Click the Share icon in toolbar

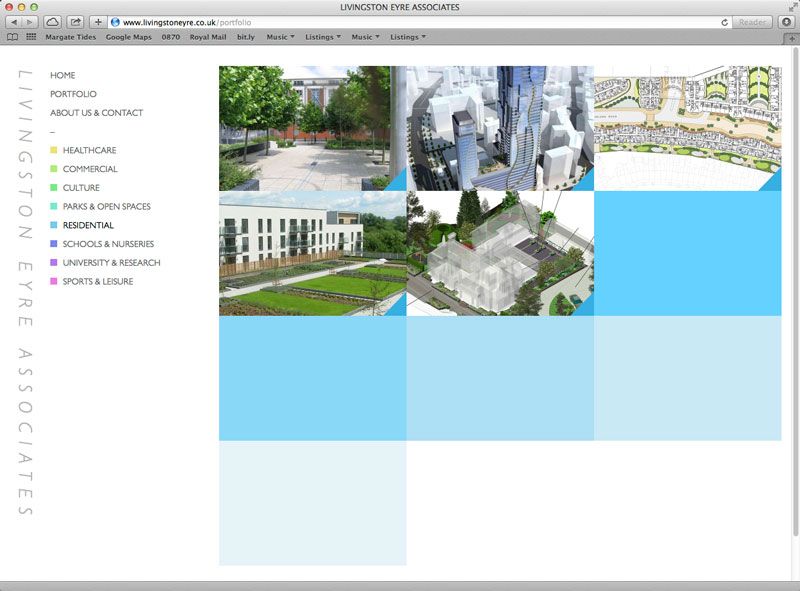(x=75, y=22)
